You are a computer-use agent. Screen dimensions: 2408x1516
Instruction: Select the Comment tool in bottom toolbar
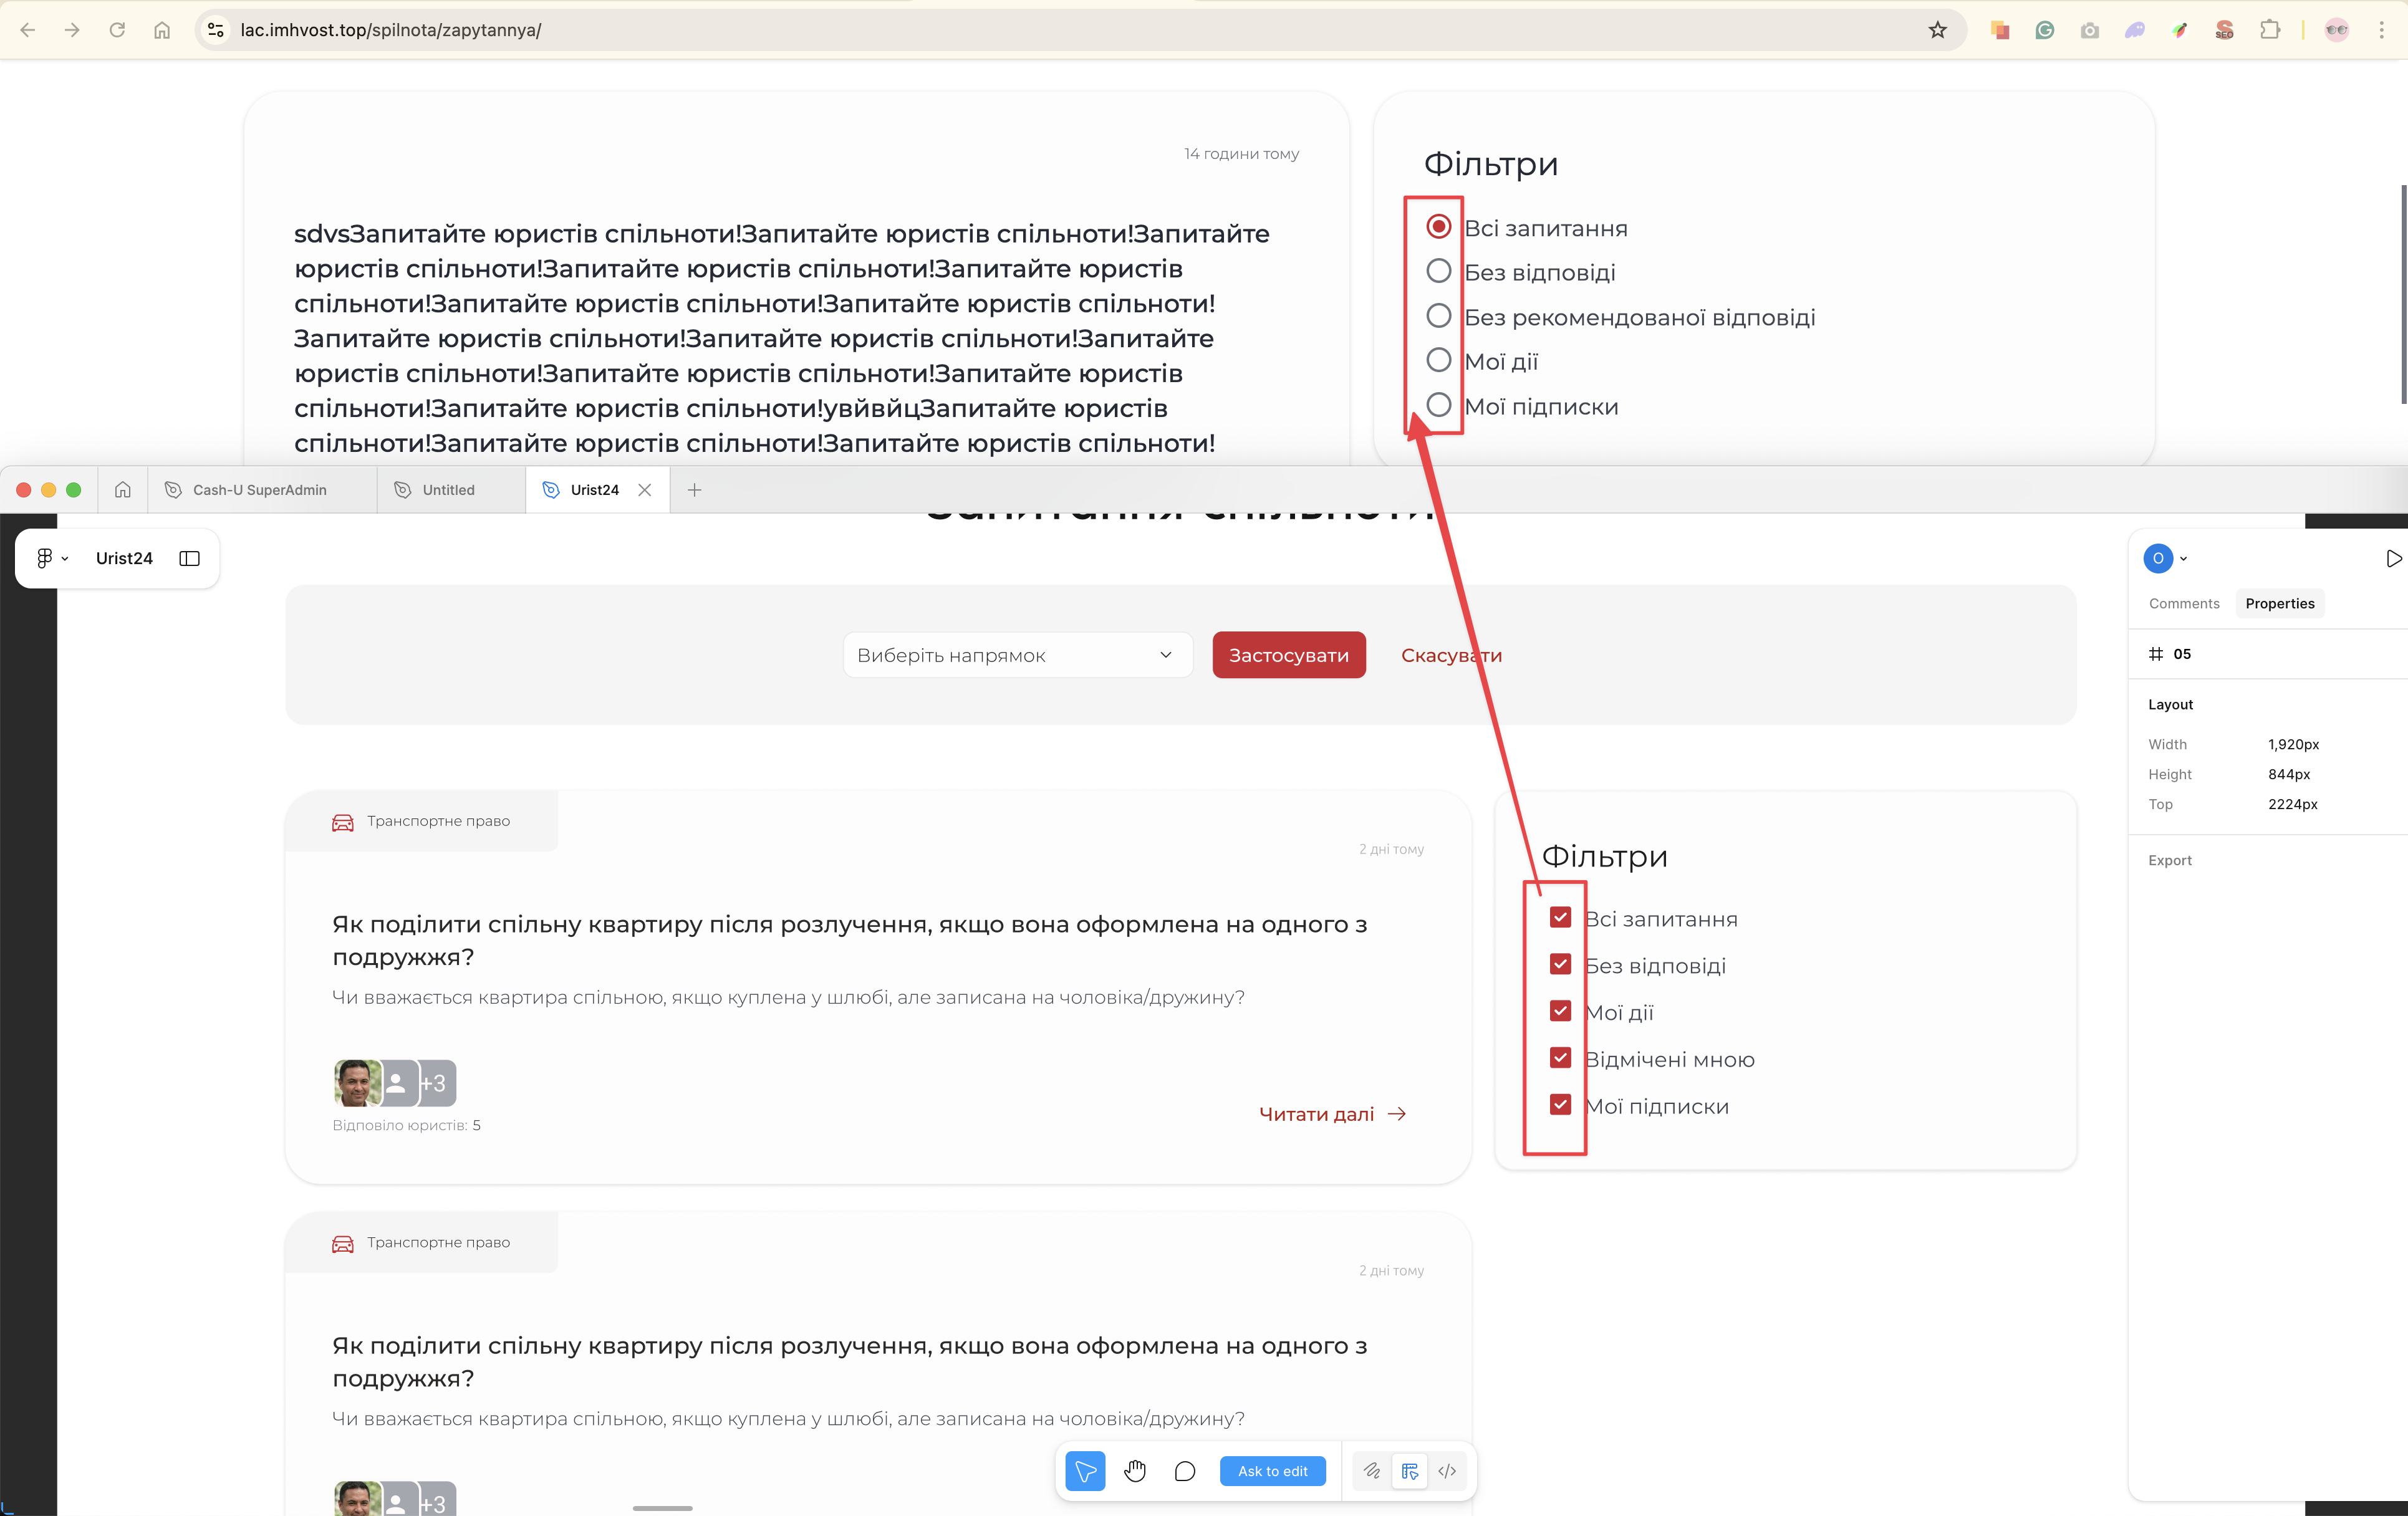click(1185, 1471)
